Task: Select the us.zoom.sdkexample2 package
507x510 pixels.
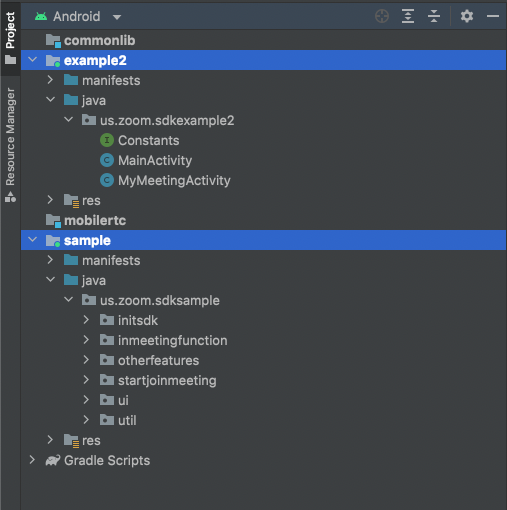Action: coord(167,120)
